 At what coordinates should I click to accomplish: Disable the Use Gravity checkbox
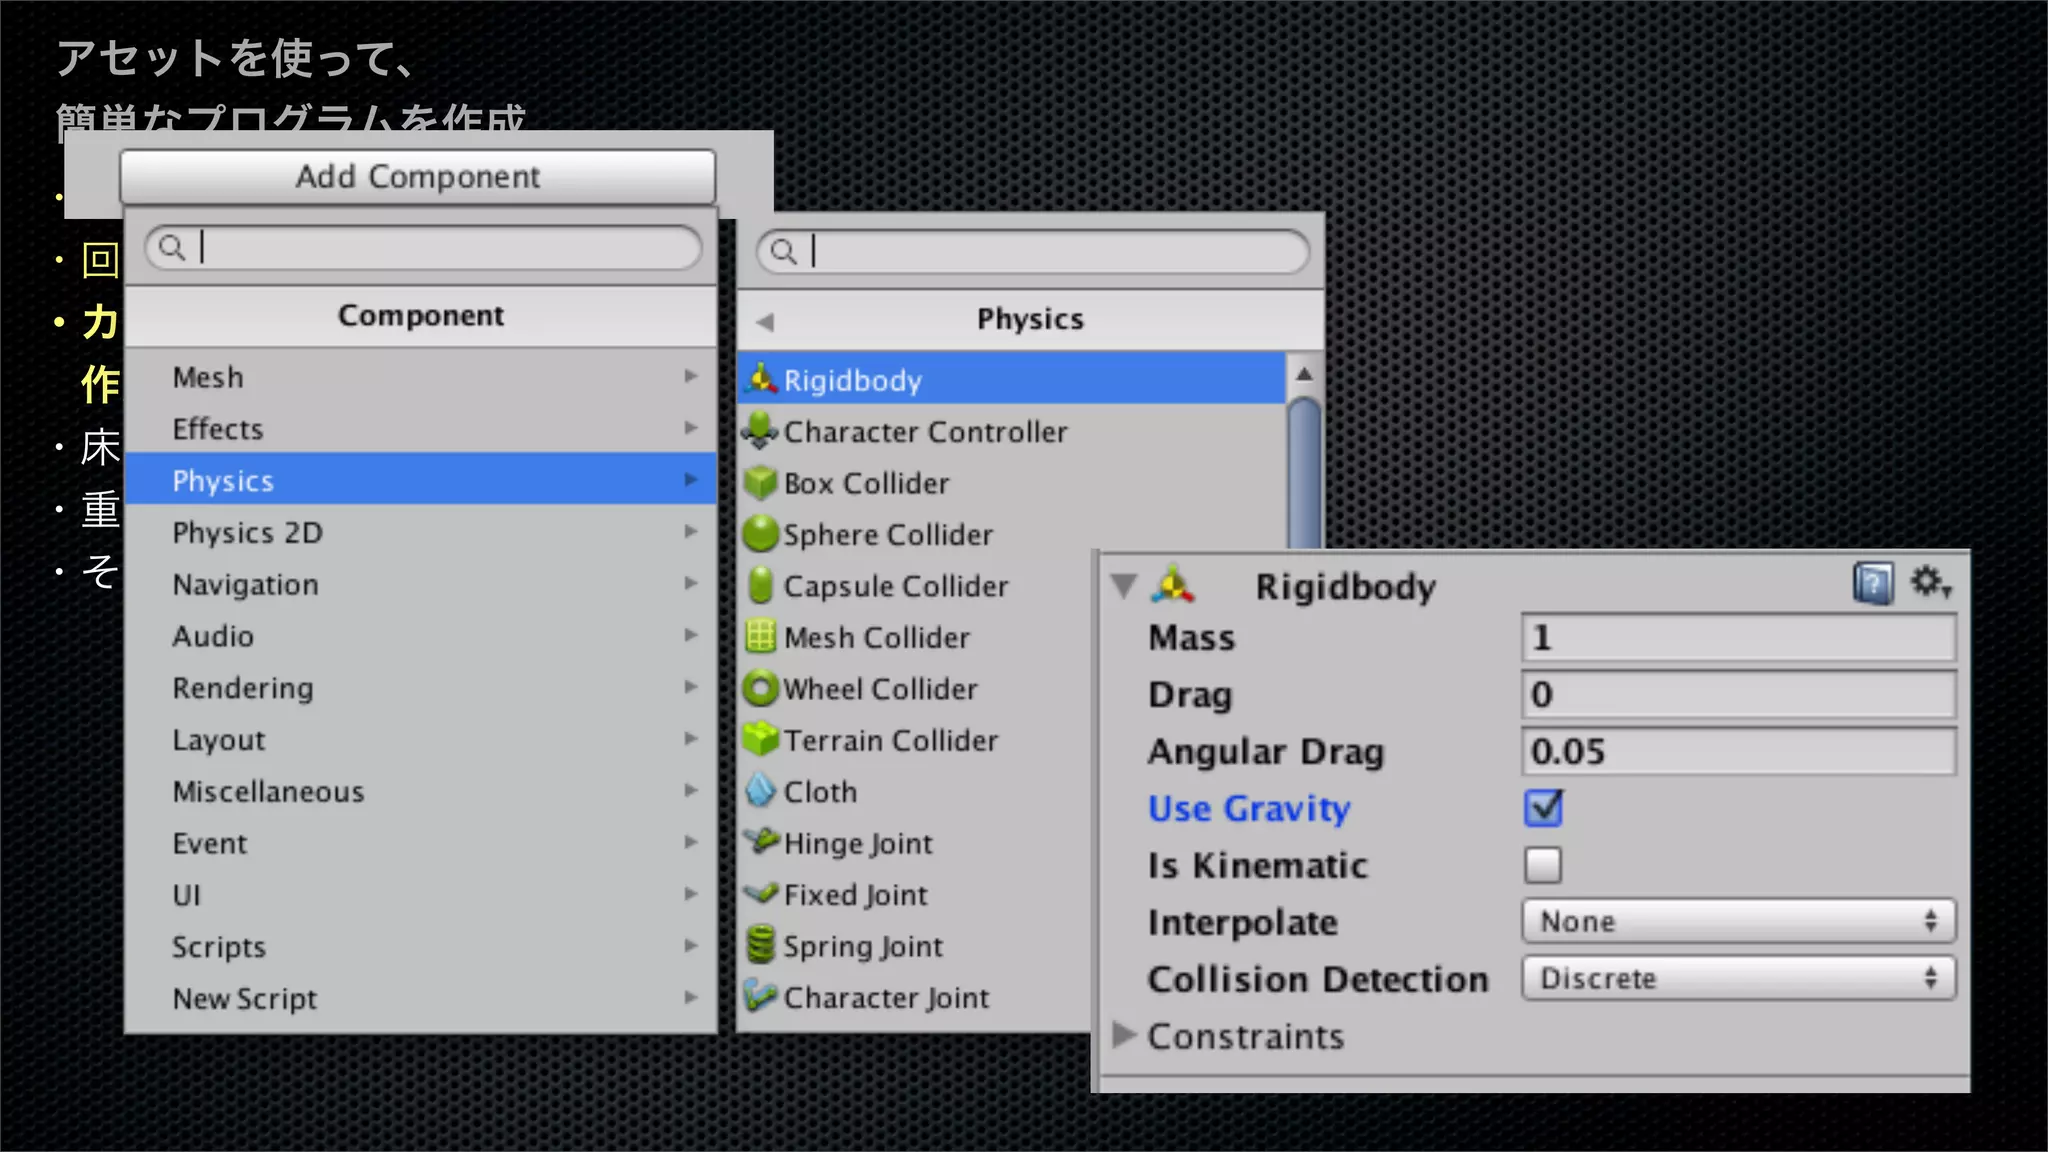click(x=1543, y=808)
